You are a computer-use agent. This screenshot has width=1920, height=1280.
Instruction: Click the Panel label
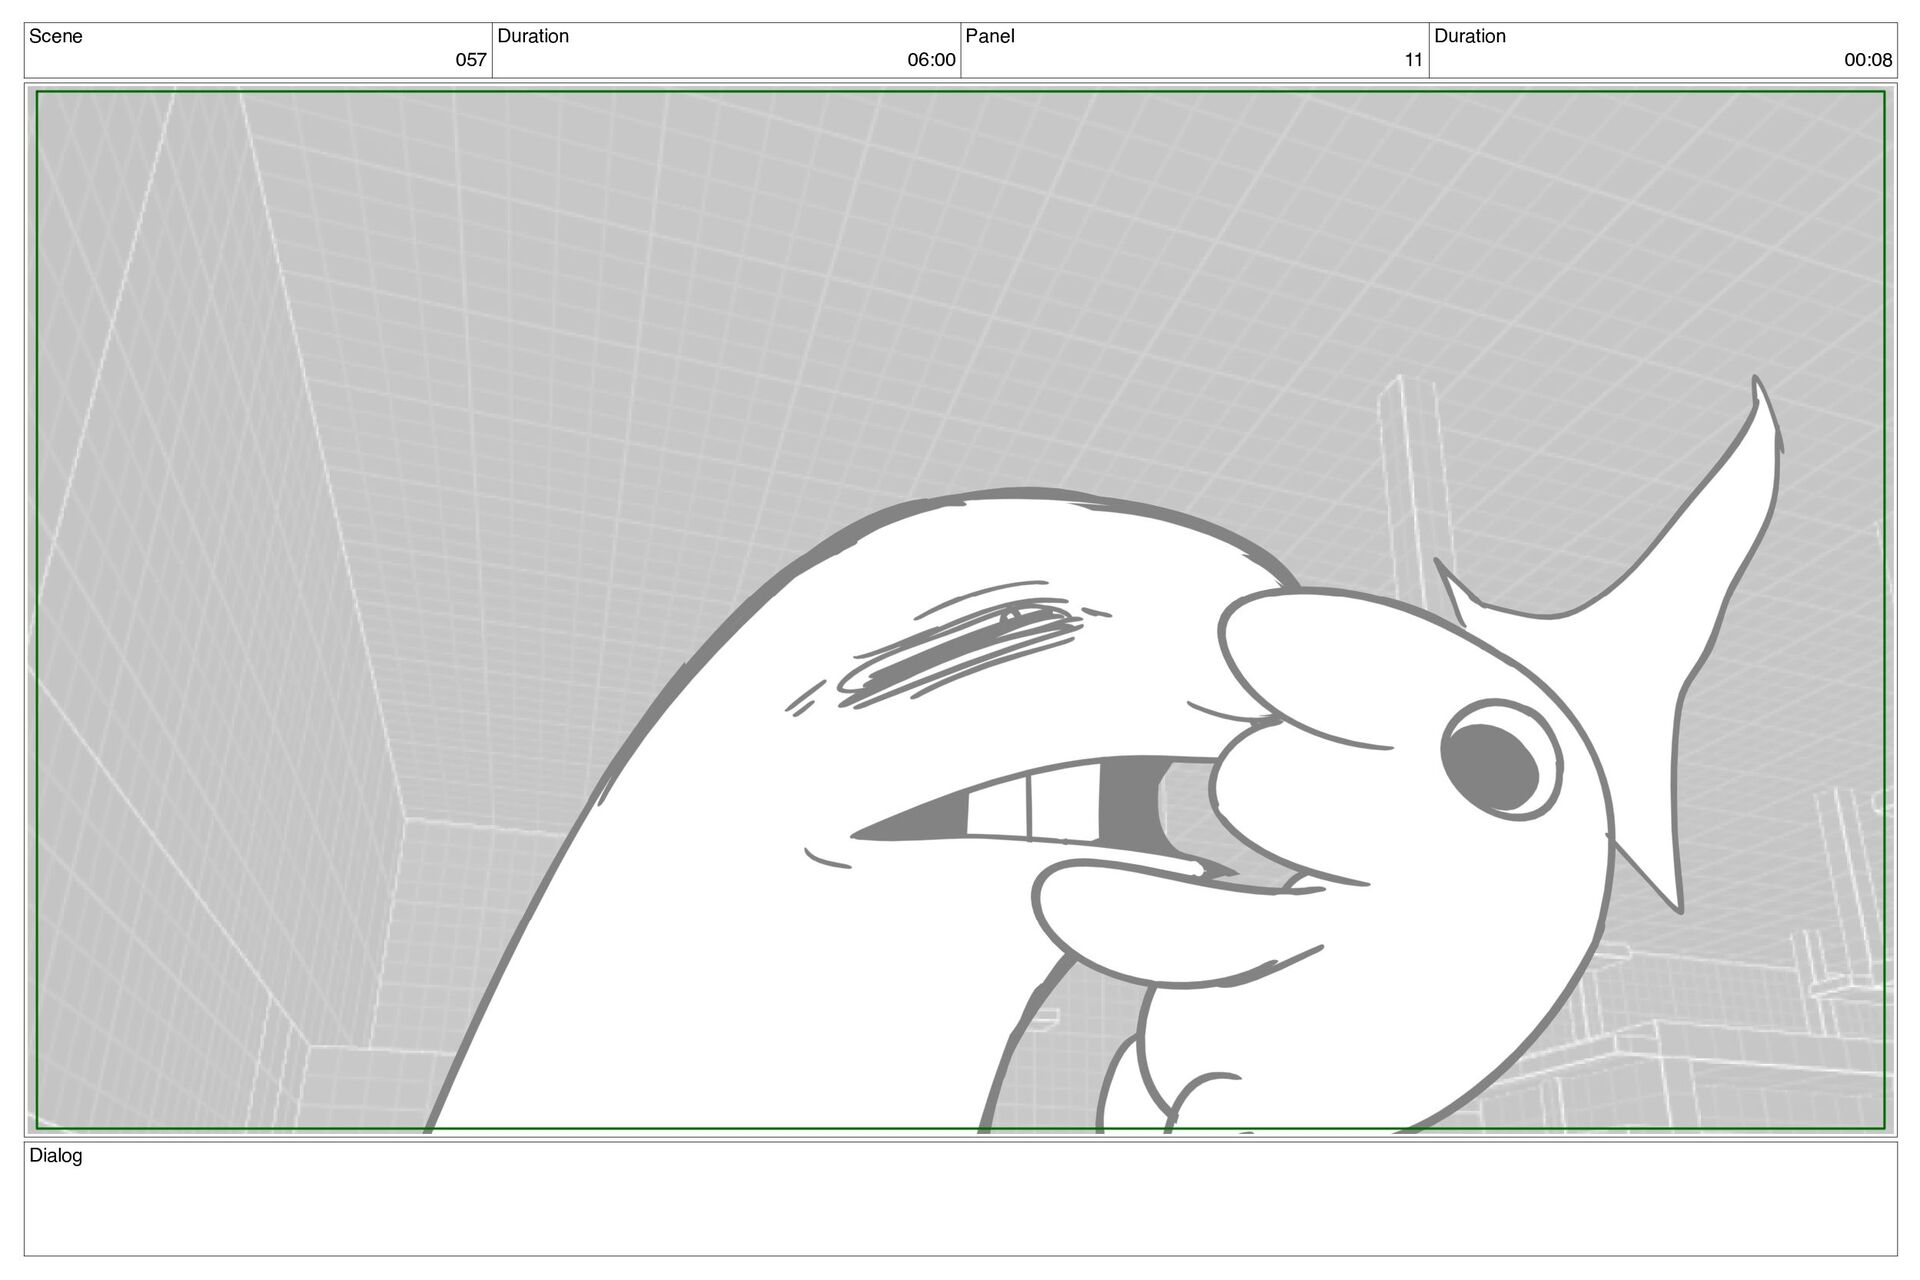[990, 36]
